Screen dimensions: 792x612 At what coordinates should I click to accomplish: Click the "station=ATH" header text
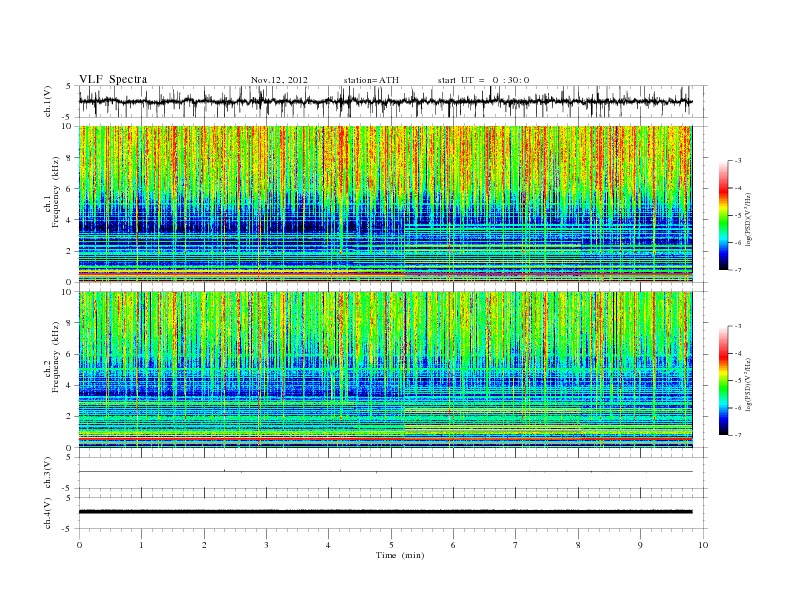[371, 80]
